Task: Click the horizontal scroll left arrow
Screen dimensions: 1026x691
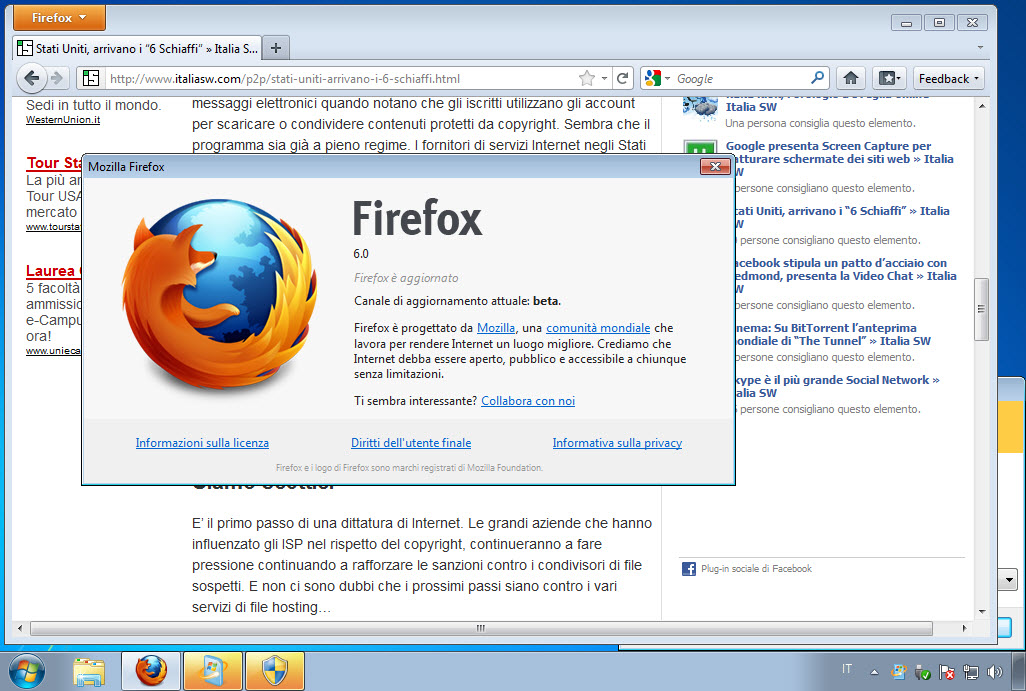Action: tap(20, 628)
